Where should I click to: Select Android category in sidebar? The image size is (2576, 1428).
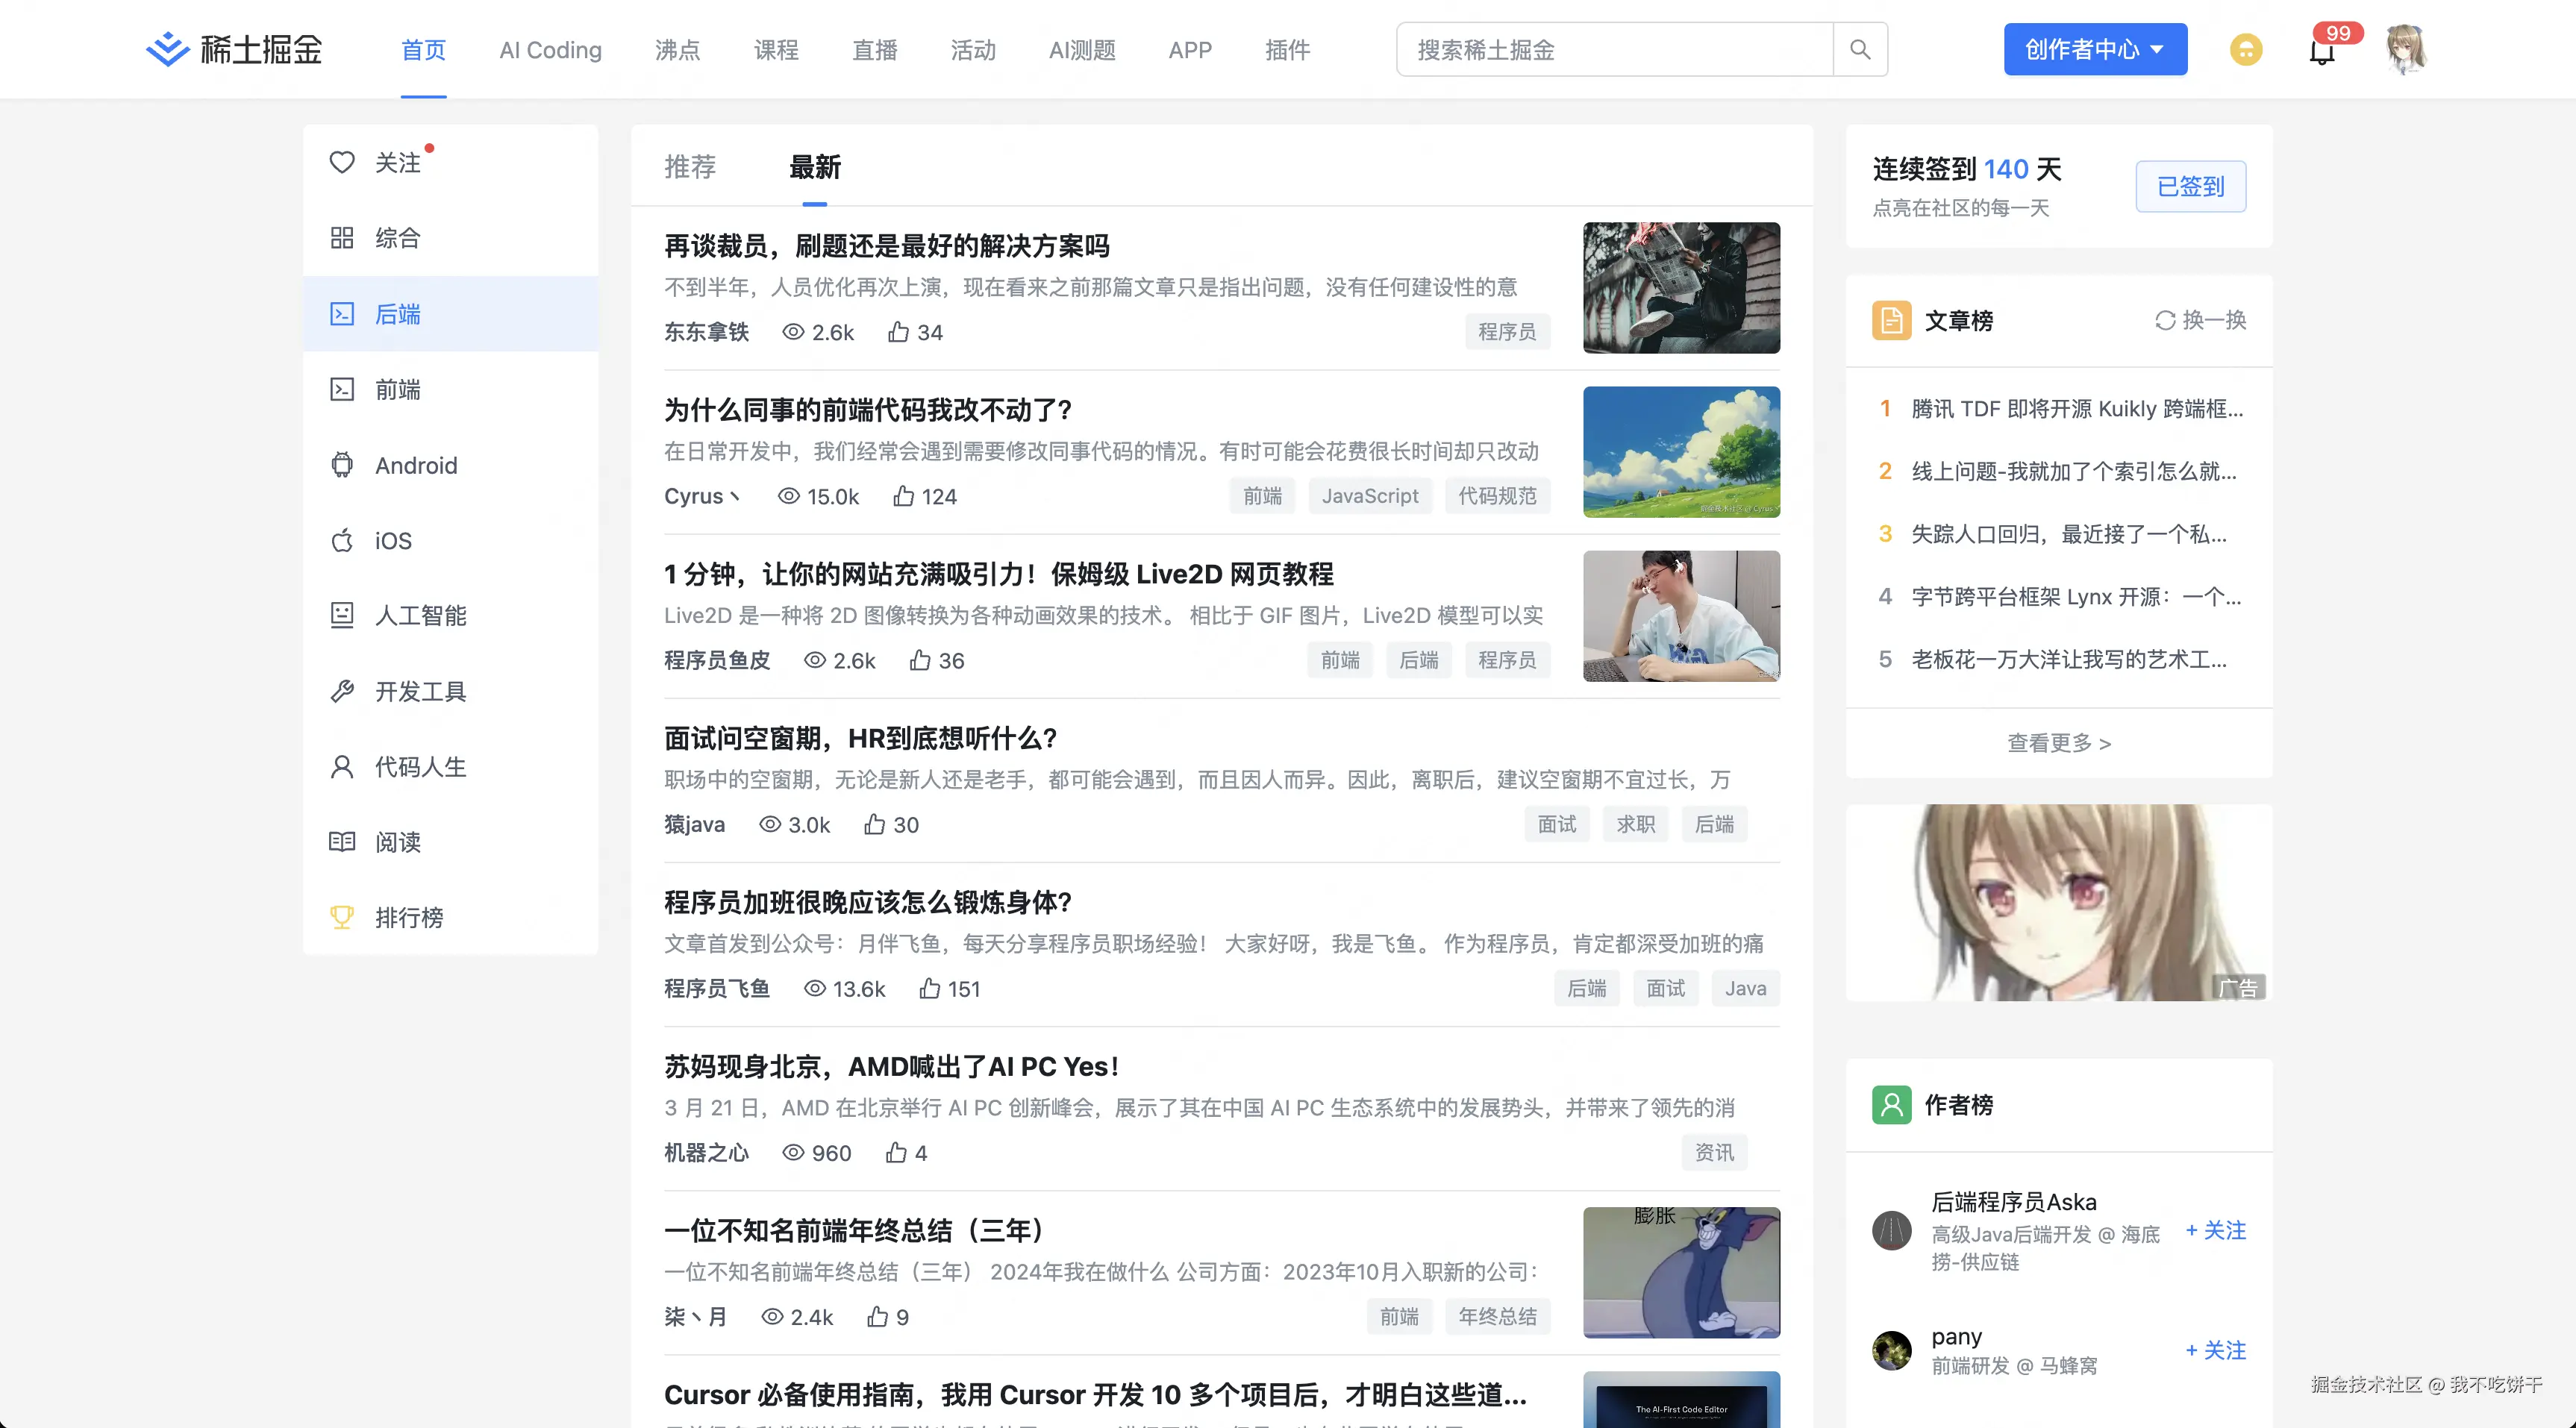point(414,465)
